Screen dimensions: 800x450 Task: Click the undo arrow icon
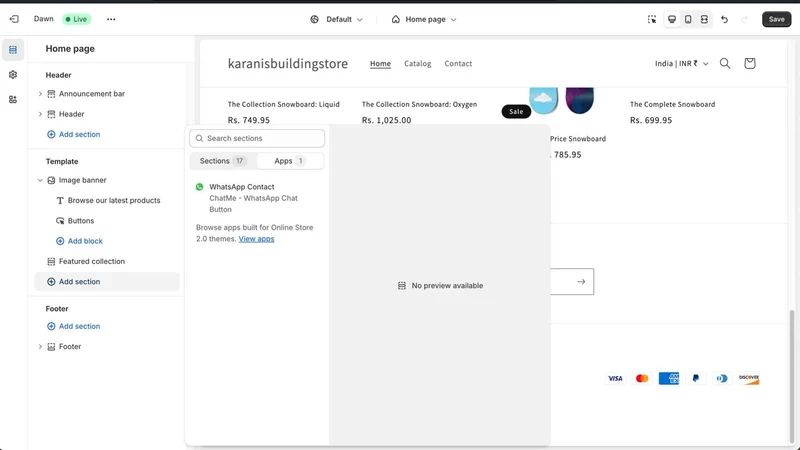point(724,19)
